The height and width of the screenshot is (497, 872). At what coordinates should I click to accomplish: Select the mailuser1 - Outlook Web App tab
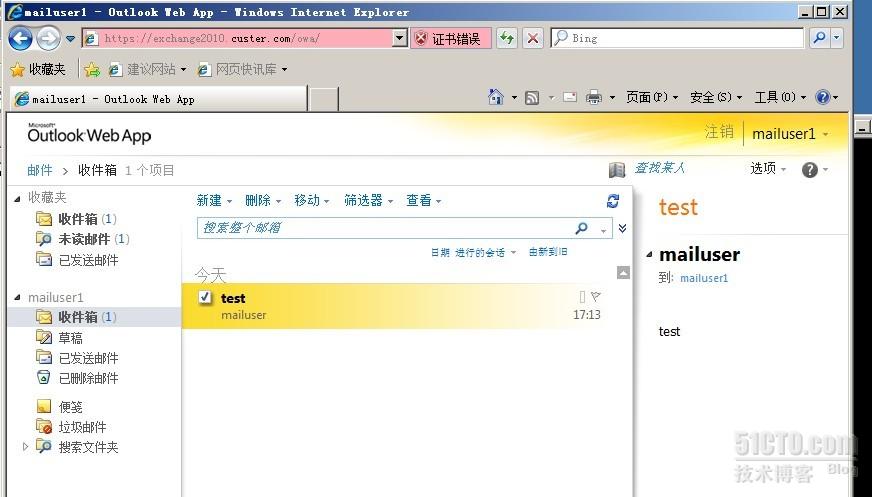[158, 99]
